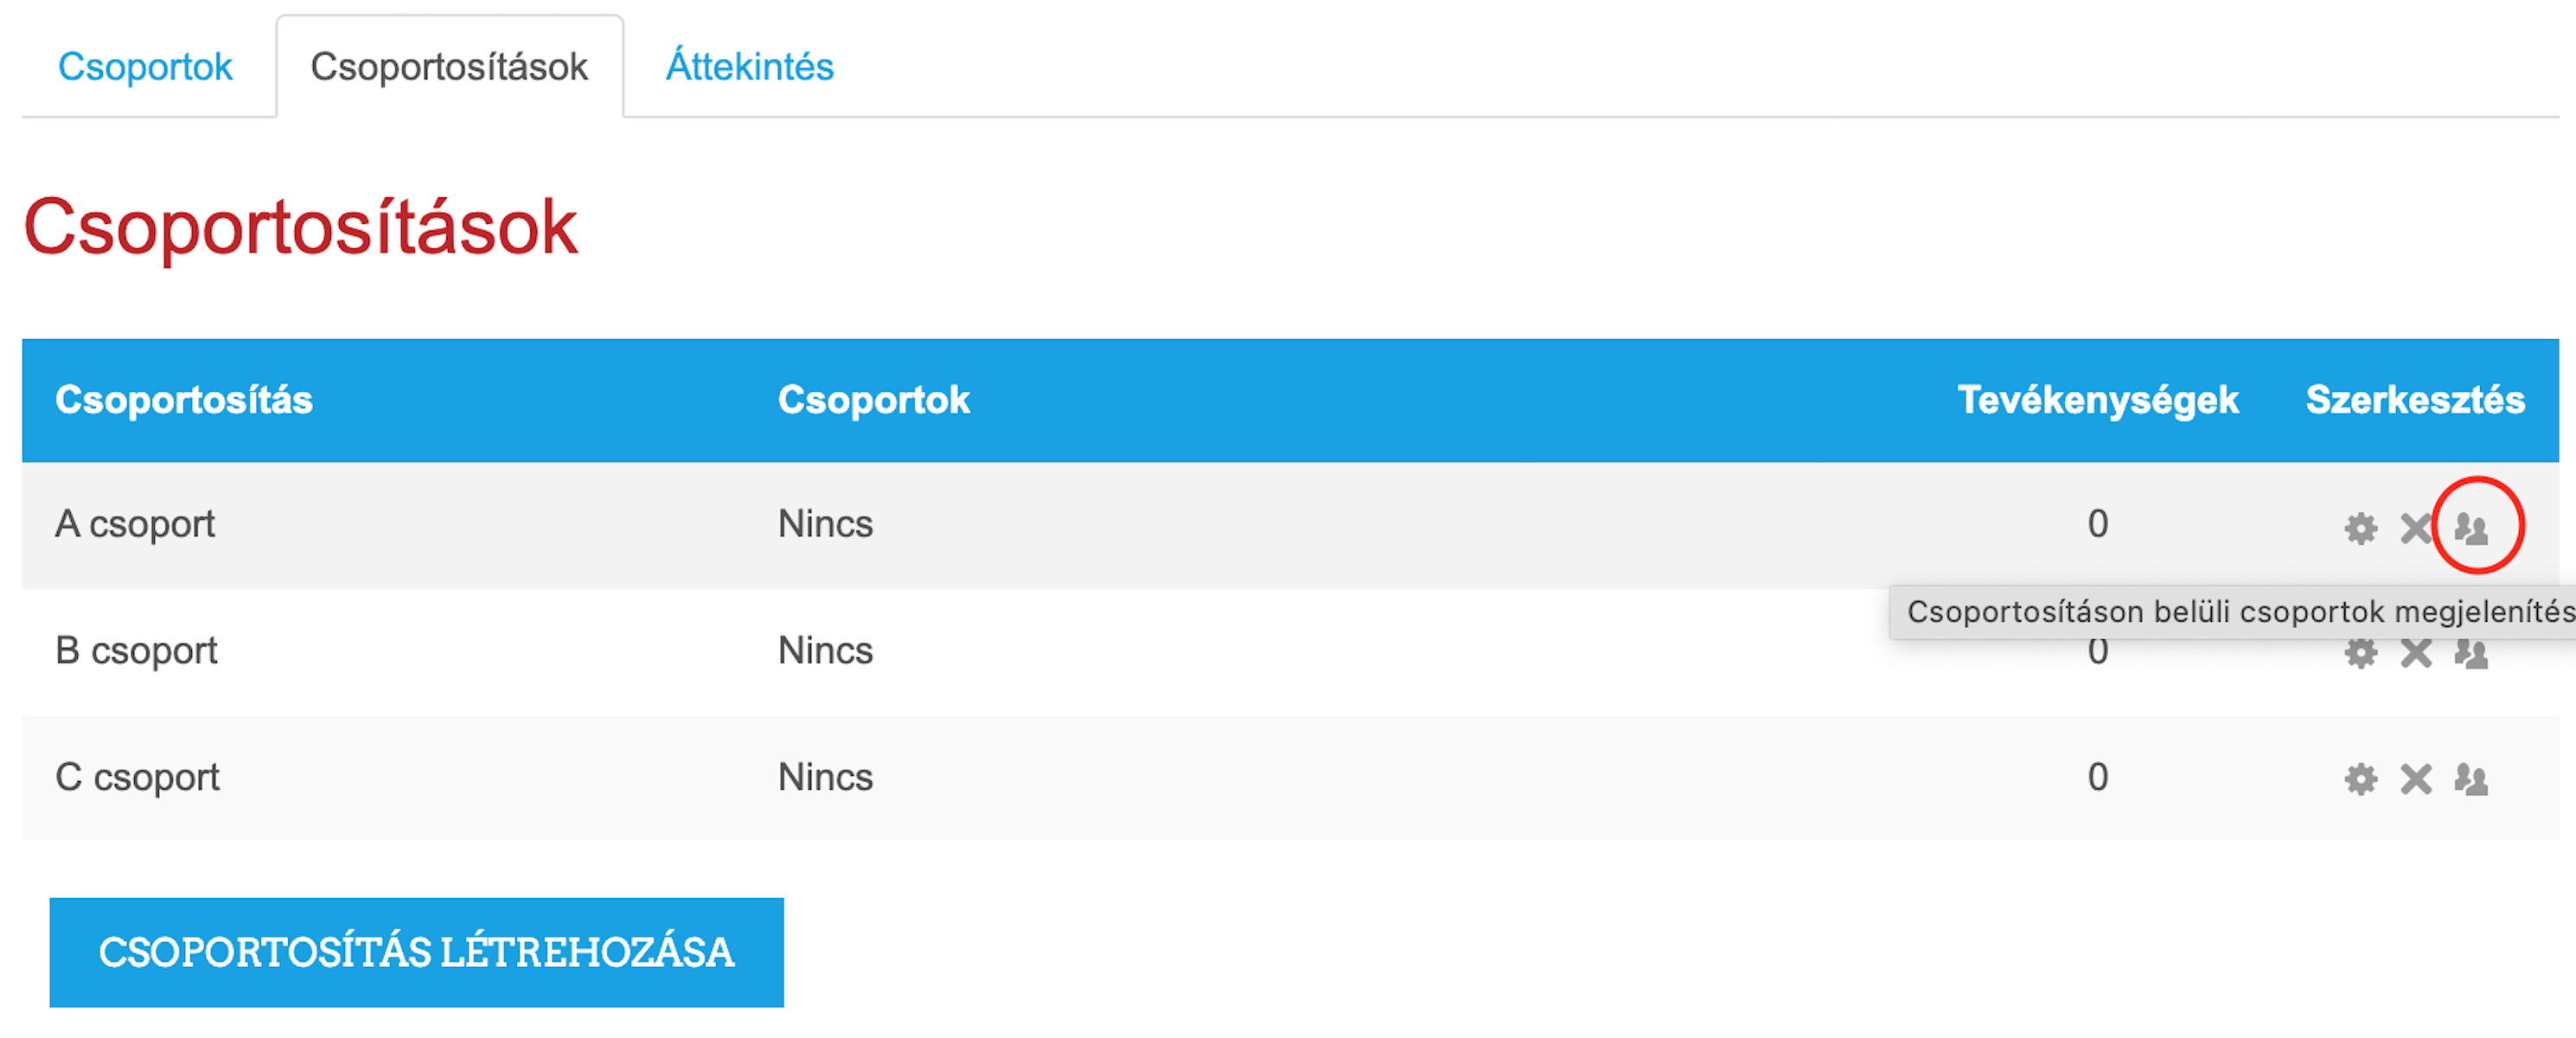Image resolution: width=2576 pixels, height=1038 pixels.
Task: Click the Csoportok column header
Action: pyautogui.click(x=873, y=399)
